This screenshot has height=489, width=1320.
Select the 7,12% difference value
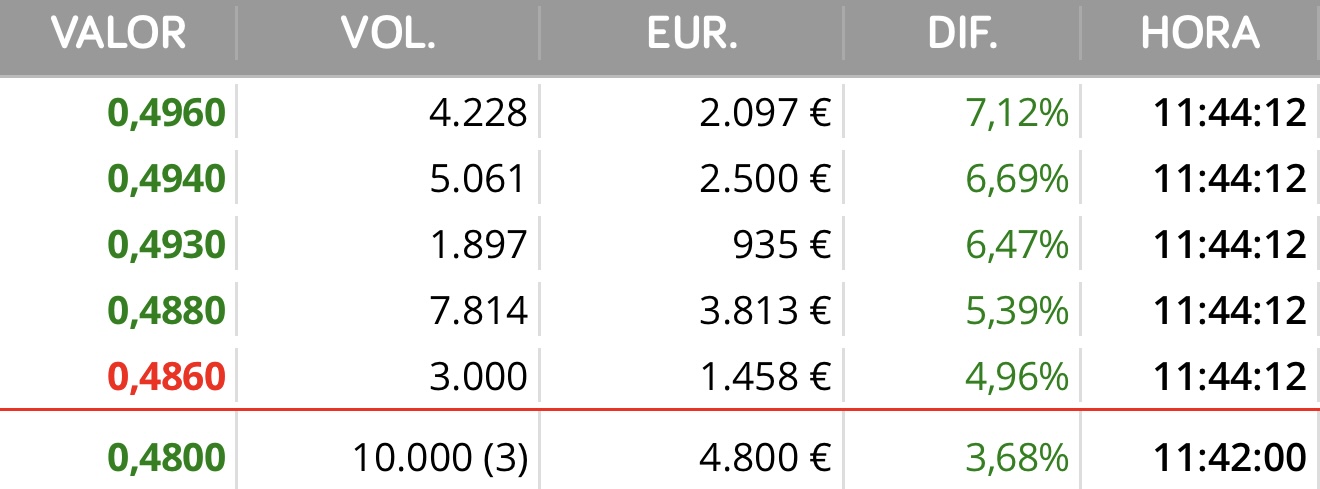pyautogui.click(x=1018, y=114)
